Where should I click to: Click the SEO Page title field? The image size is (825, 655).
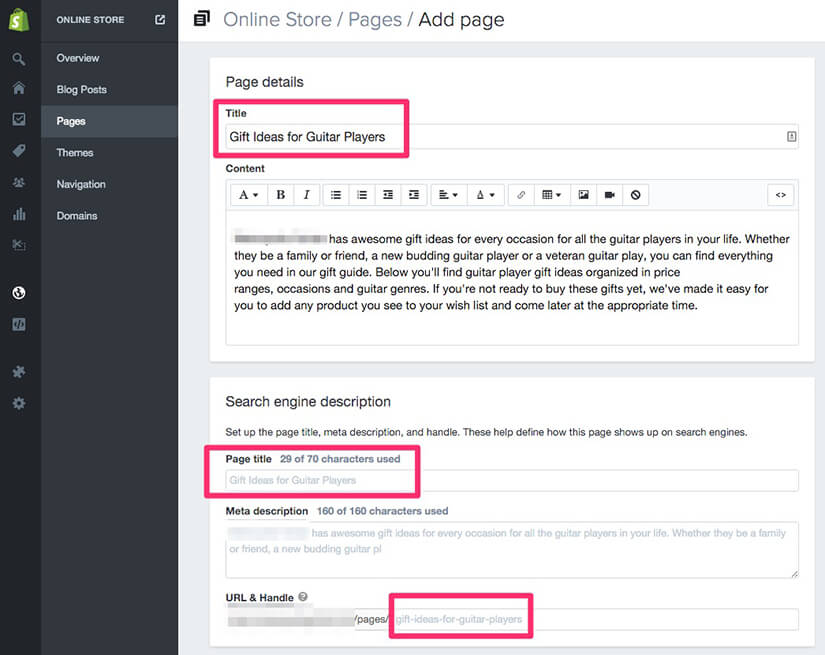(512, 480)
